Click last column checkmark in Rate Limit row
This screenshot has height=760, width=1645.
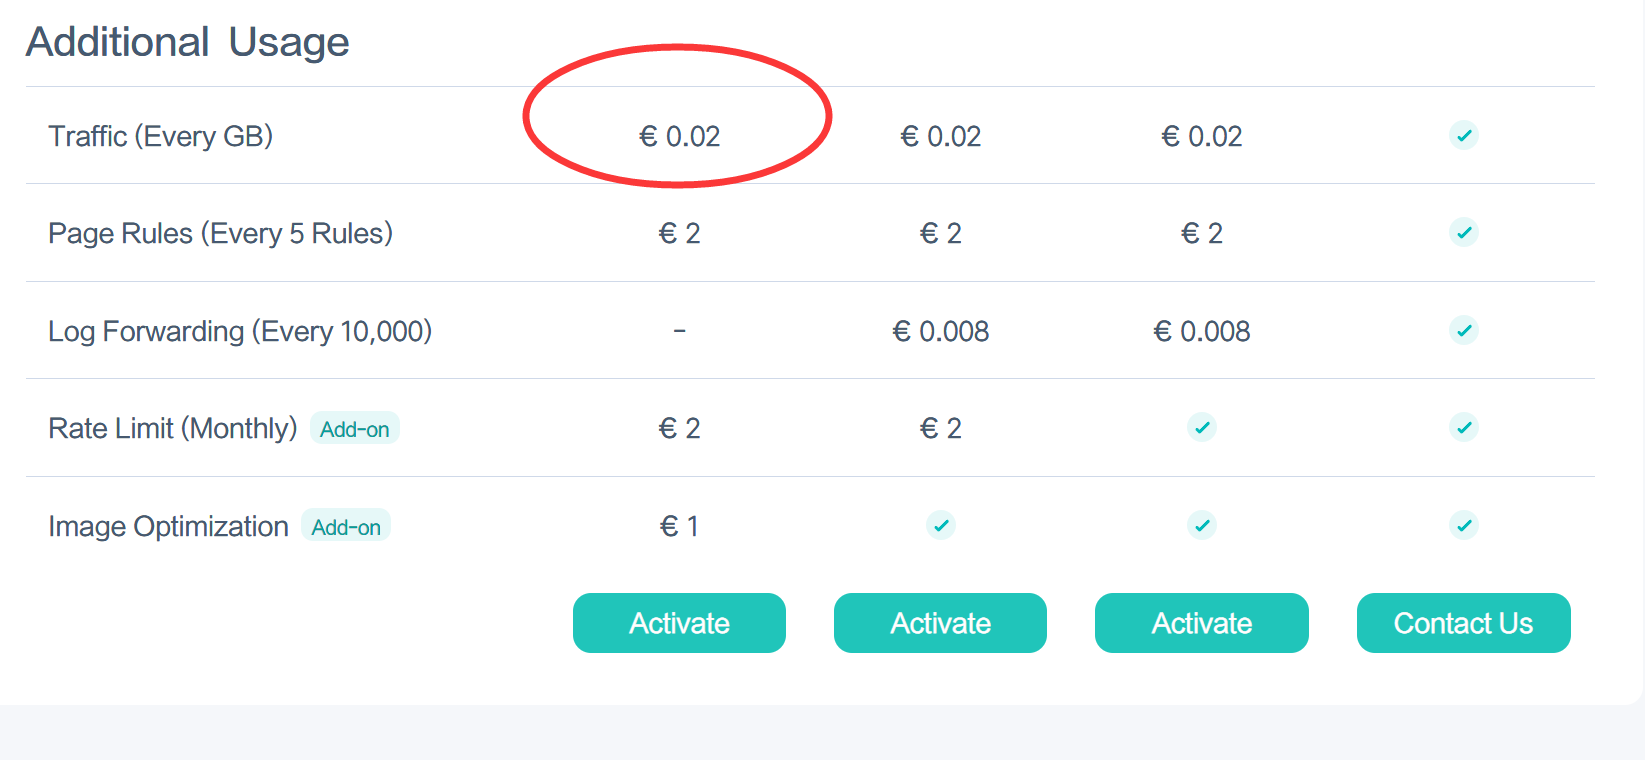pyautogui.click(x=1464, y=427)
